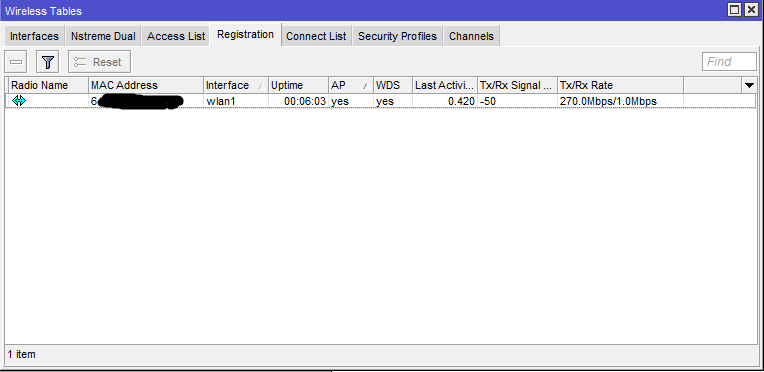The height and width of the screenshot is (372, 764).
Task: Select the wireless link icon in the row
Action: coord(19,101)
